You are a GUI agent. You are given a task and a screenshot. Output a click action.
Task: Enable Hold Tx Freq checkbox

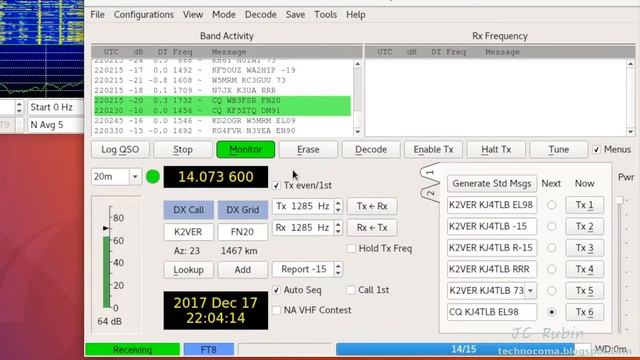point(351,249)
